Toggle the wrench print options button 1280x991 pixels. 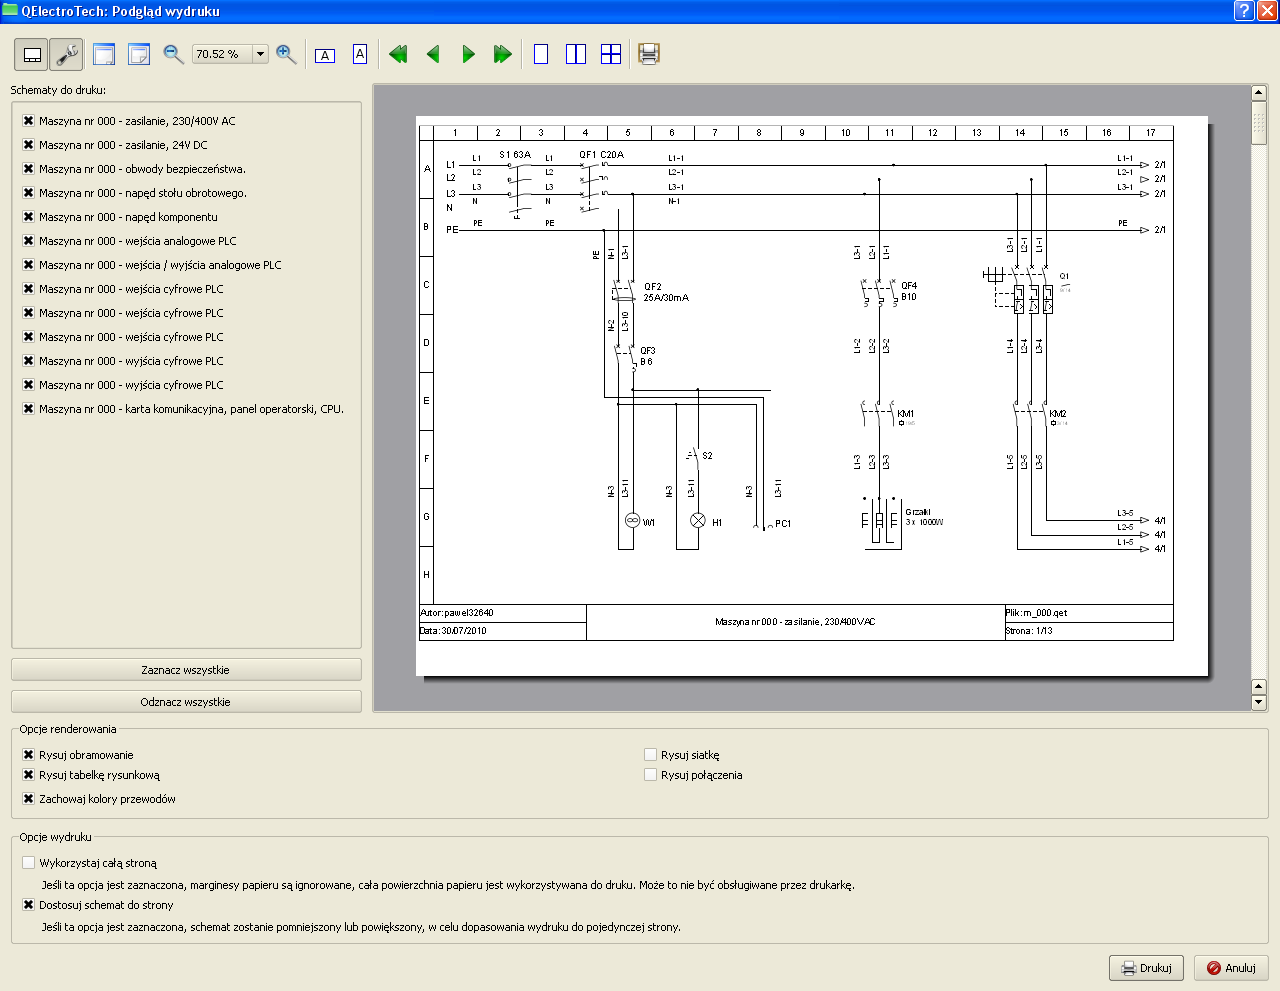[66, 54]
